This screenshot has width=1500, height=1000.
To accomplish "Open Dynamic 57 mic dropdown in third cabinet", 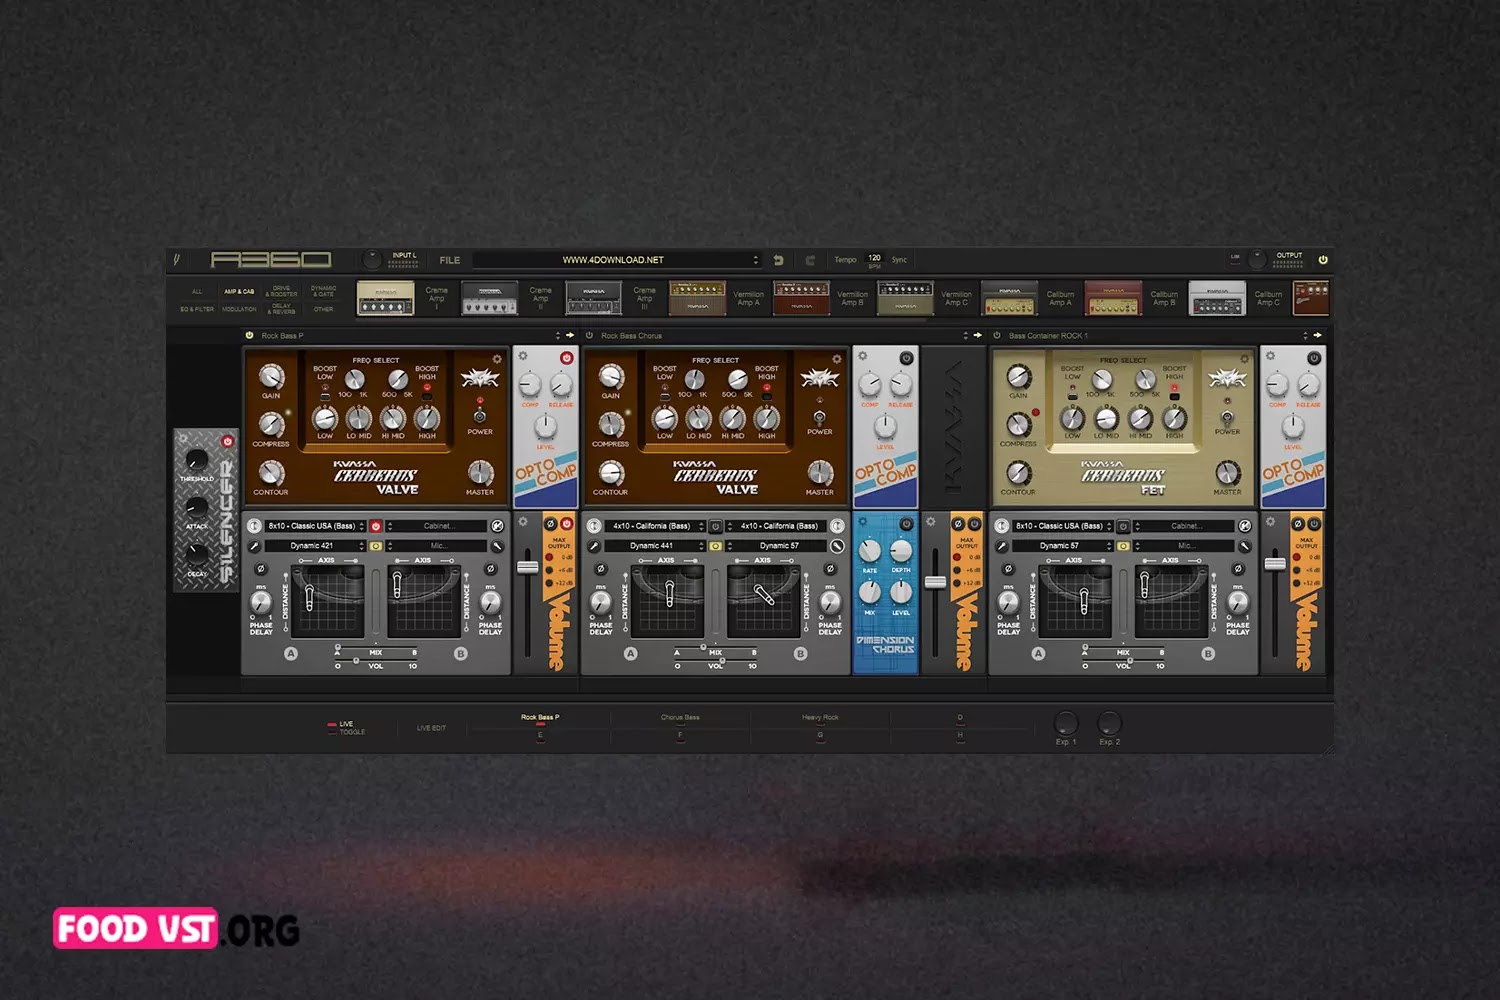I will (1063, 546).
